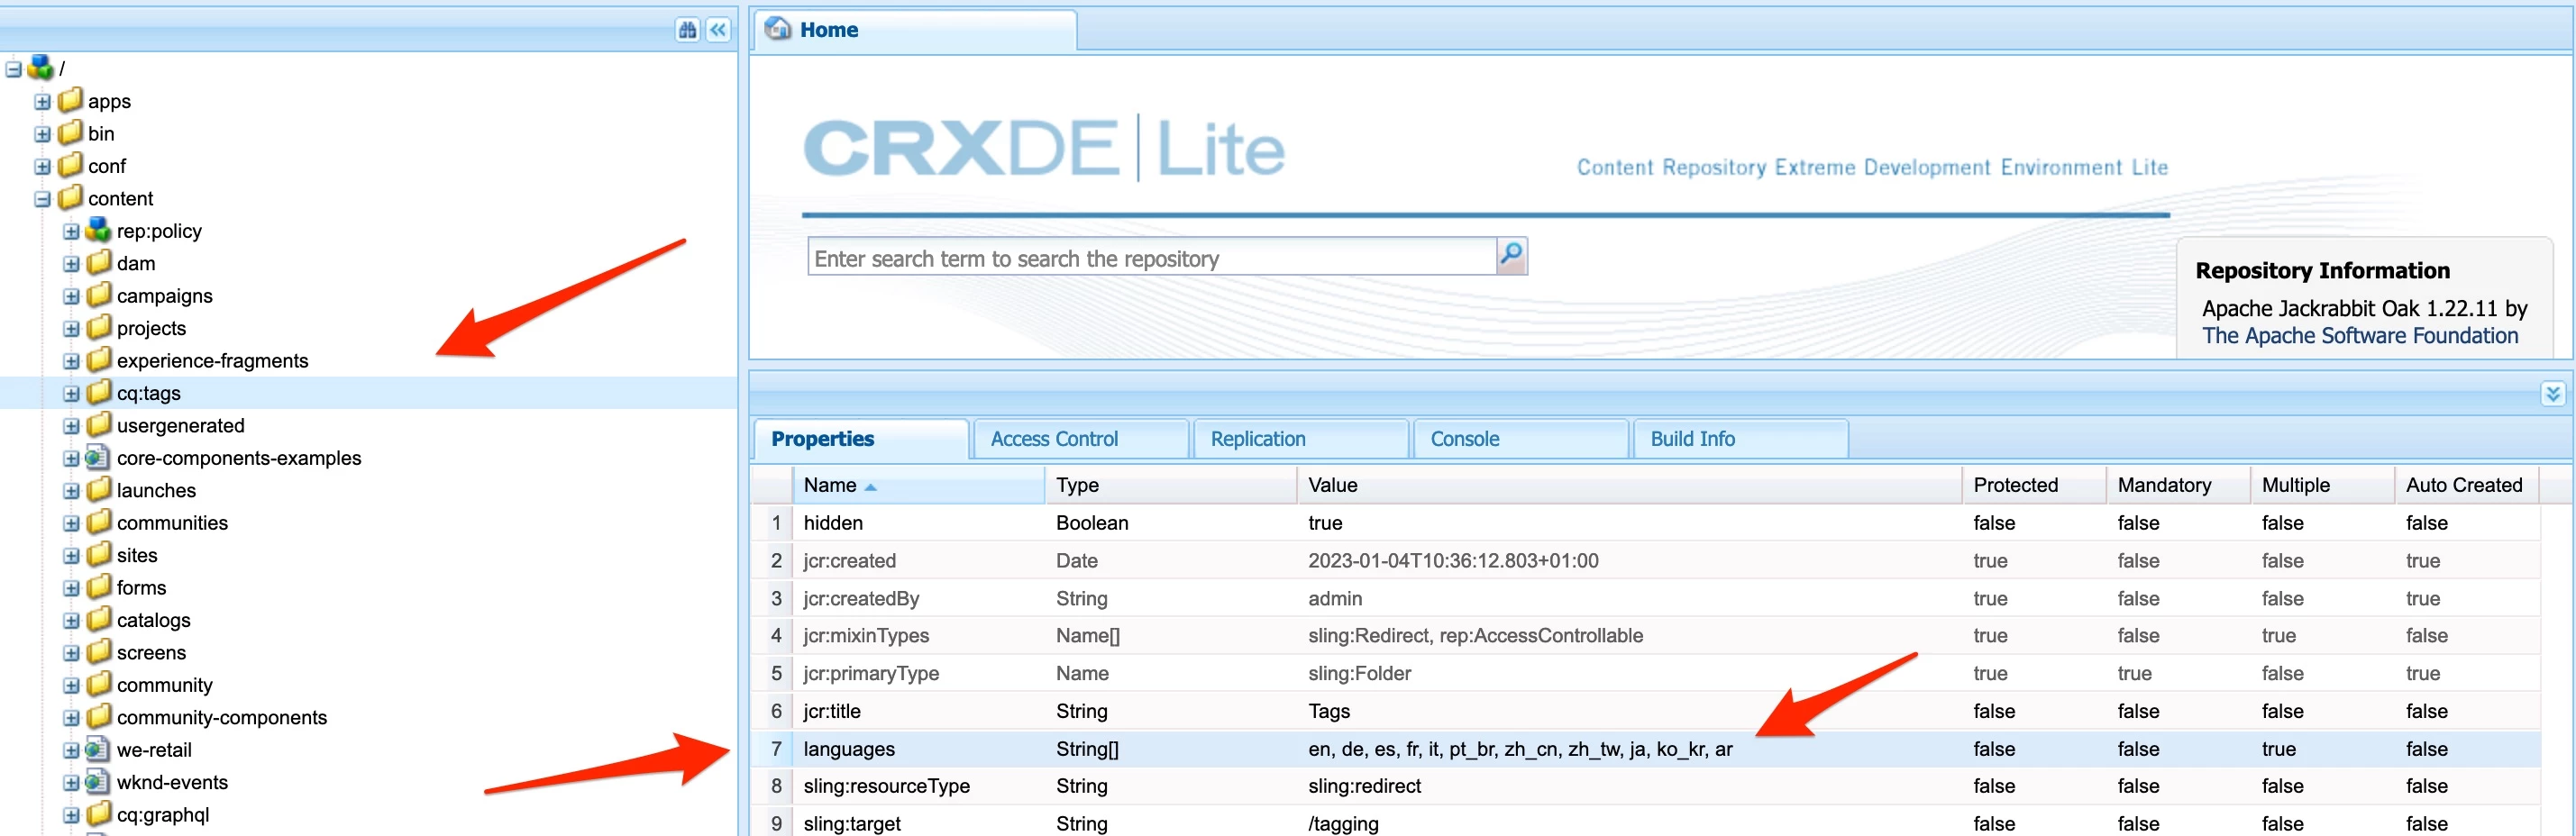Click the content folder icon
Viewport: 2576px width, 836px height.
click(70, 198)
